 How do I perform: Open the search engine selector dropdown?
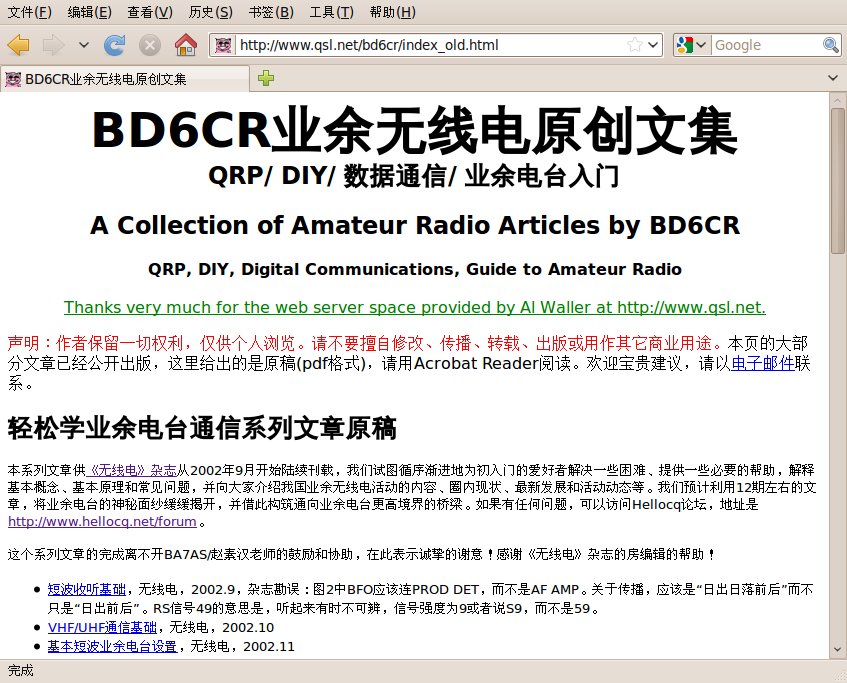click(x=691, y=45)
